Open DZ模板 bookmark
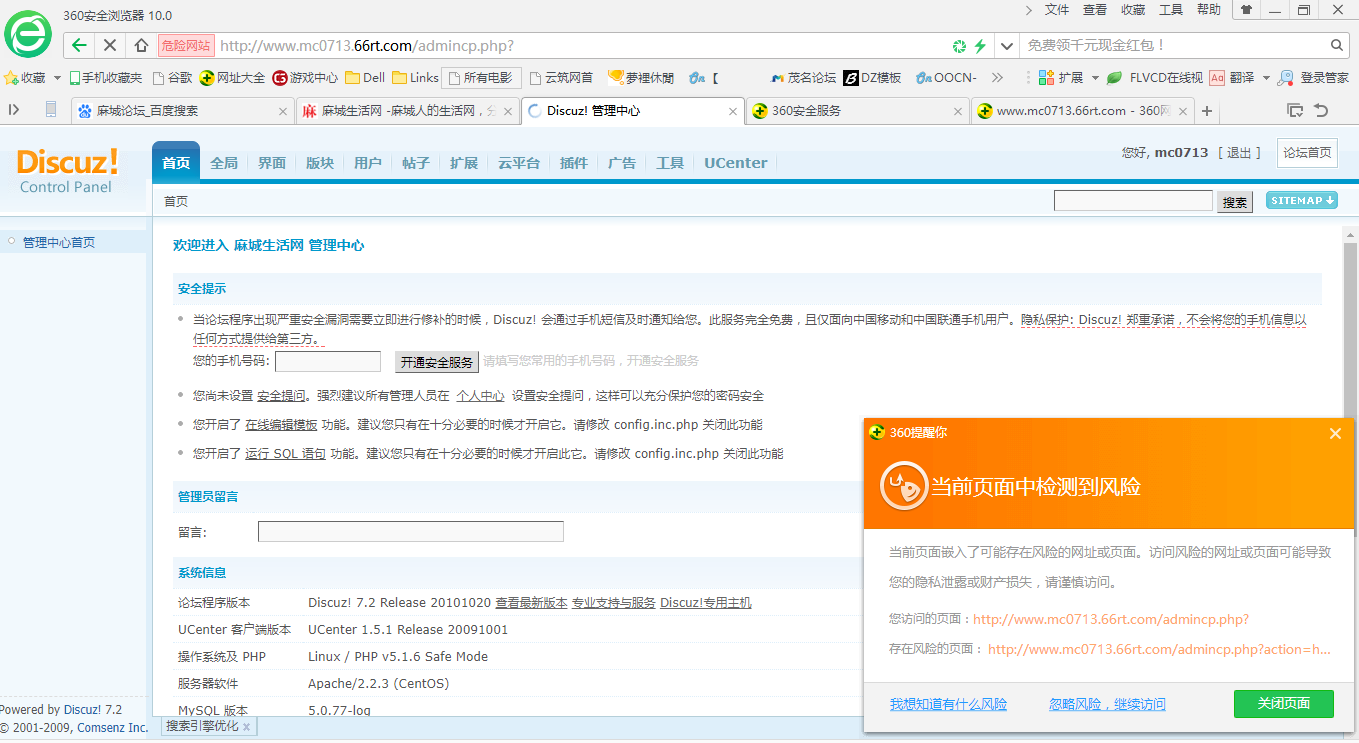 coord(872,77)
